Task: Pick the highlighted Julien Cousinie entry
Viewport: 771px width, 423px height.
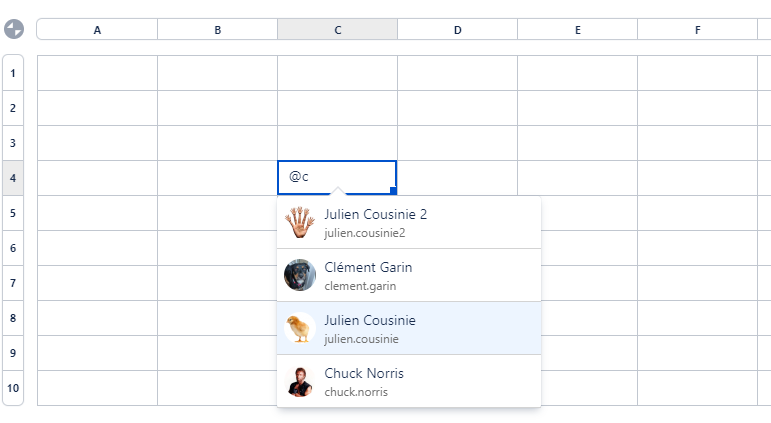Action: coord(409,328)
